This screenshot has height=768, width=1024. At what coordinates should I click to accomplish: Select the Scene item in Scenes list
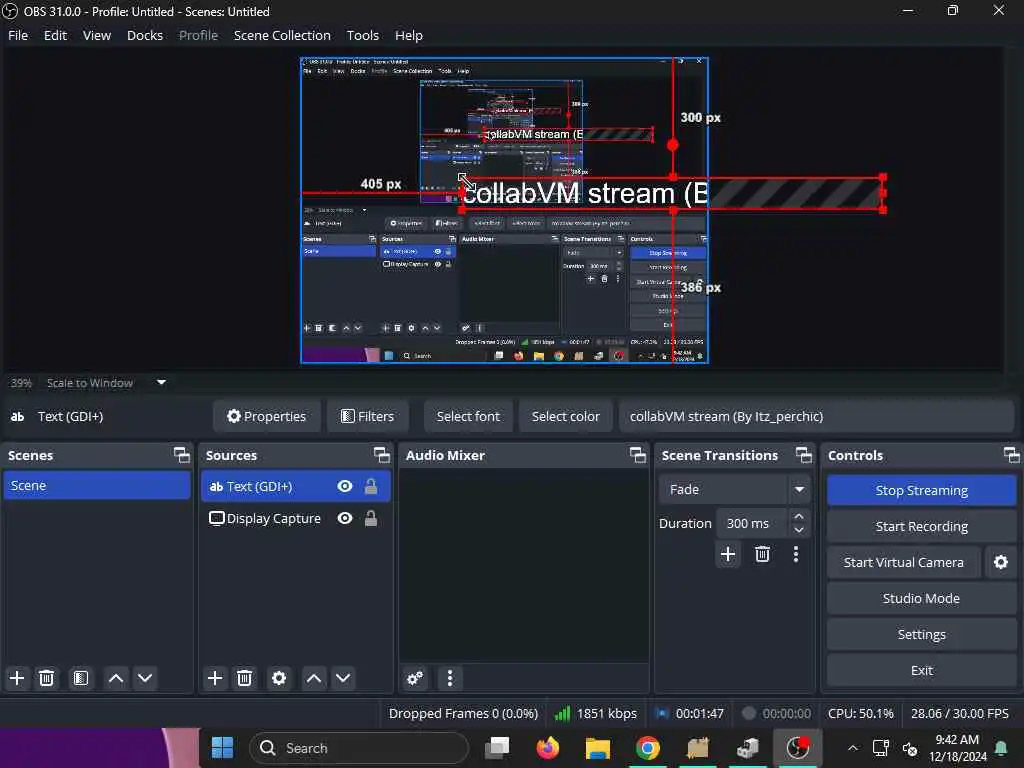(97, 486)
